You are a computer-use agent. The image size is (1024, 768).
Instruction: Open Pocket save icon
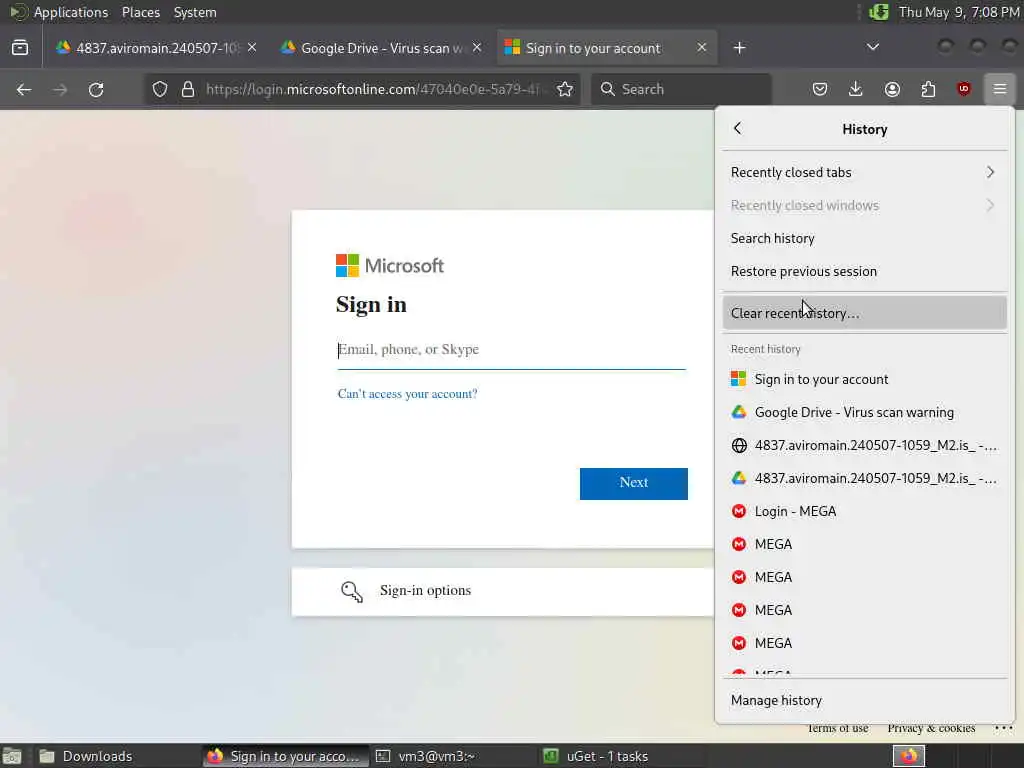[x=820, y=89]
